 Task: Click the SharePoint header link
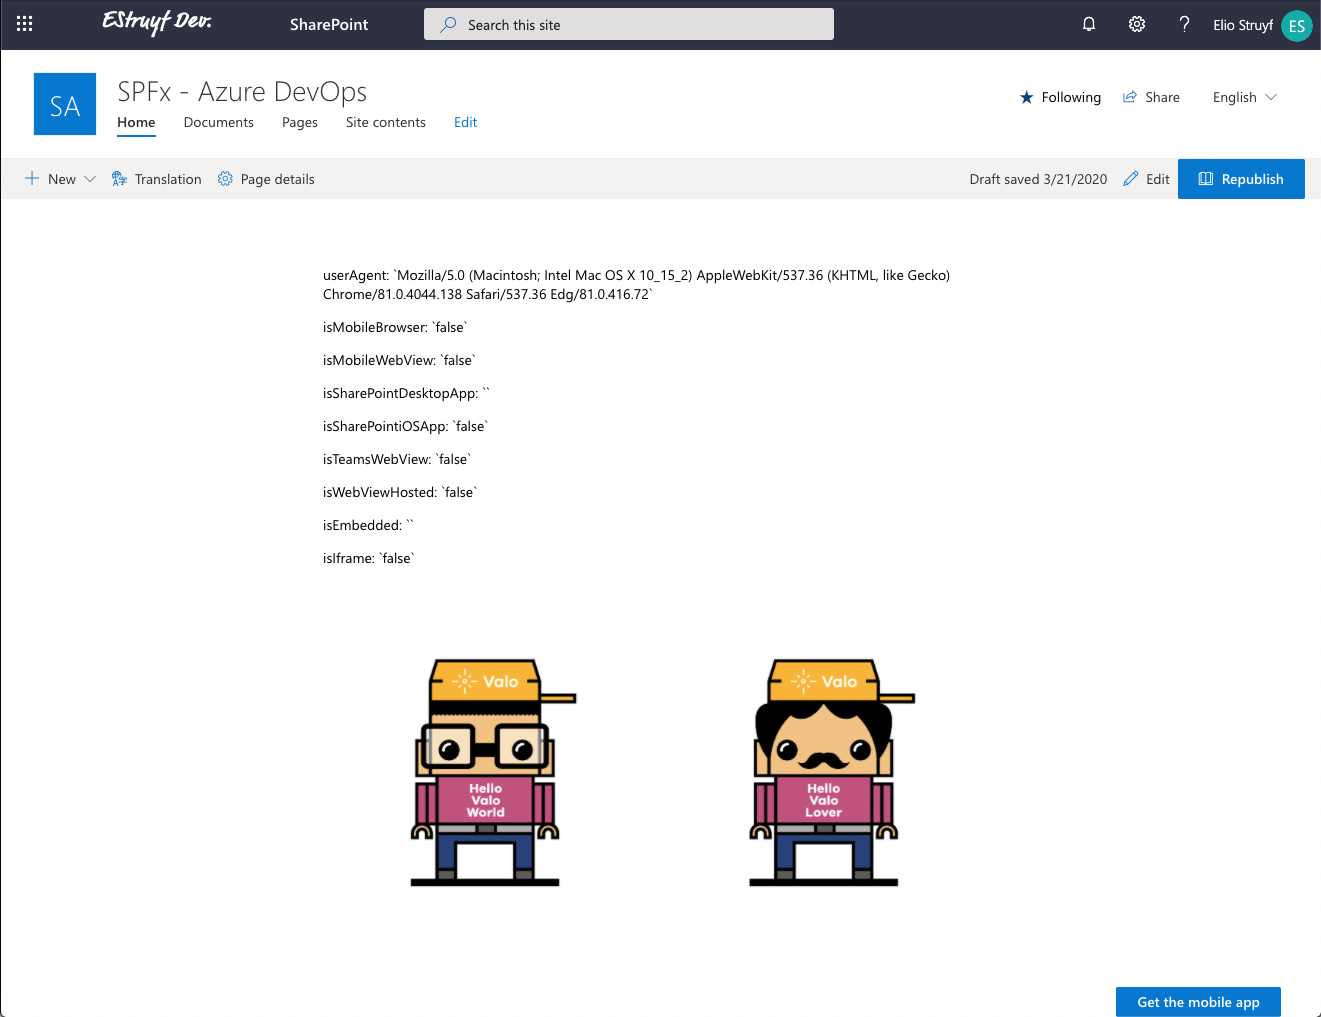coord(329,24)
